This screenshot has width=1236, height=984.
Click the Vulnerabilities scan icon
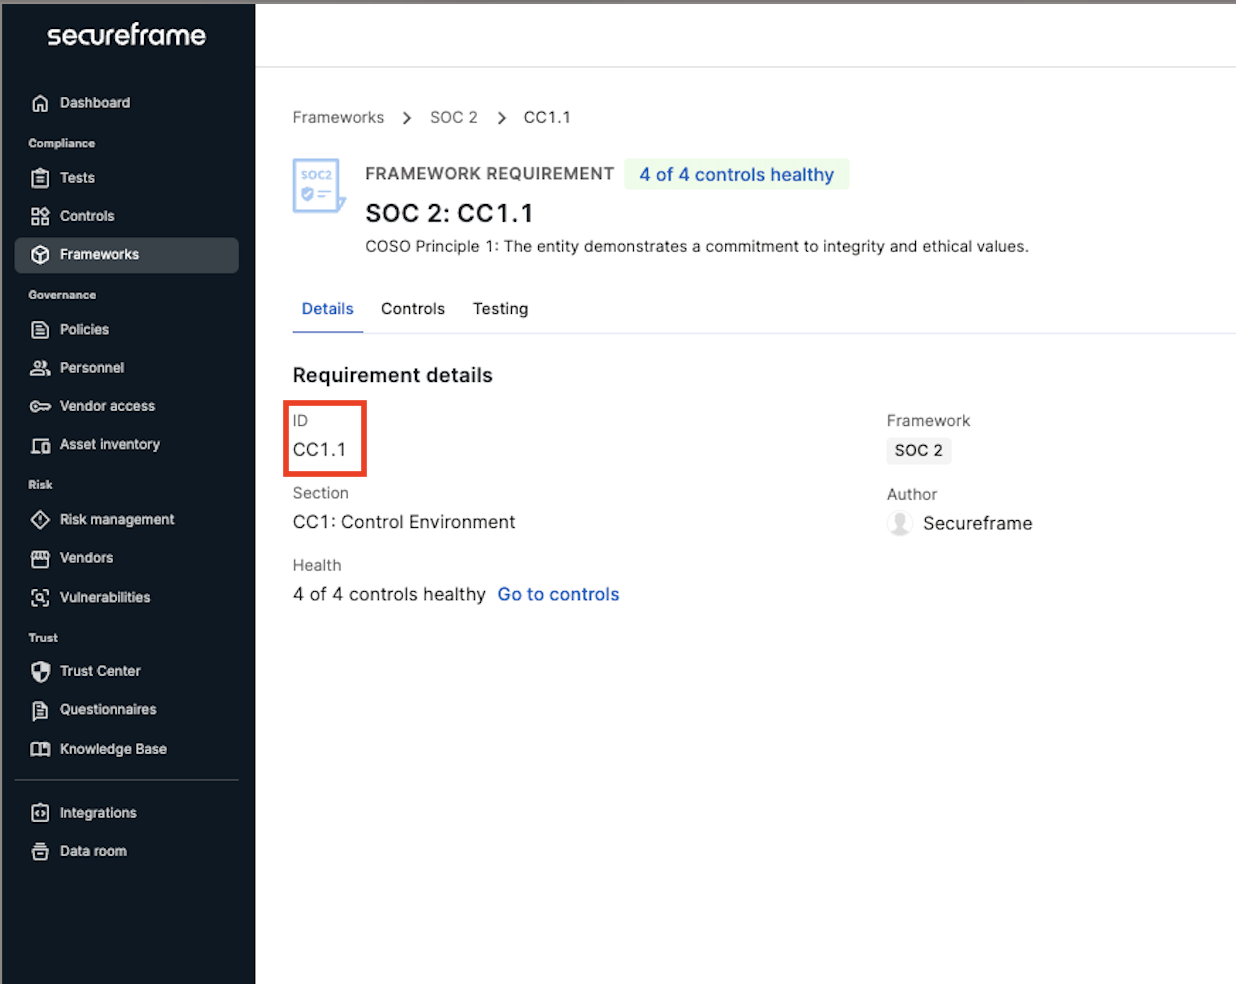tap(40, 598)
